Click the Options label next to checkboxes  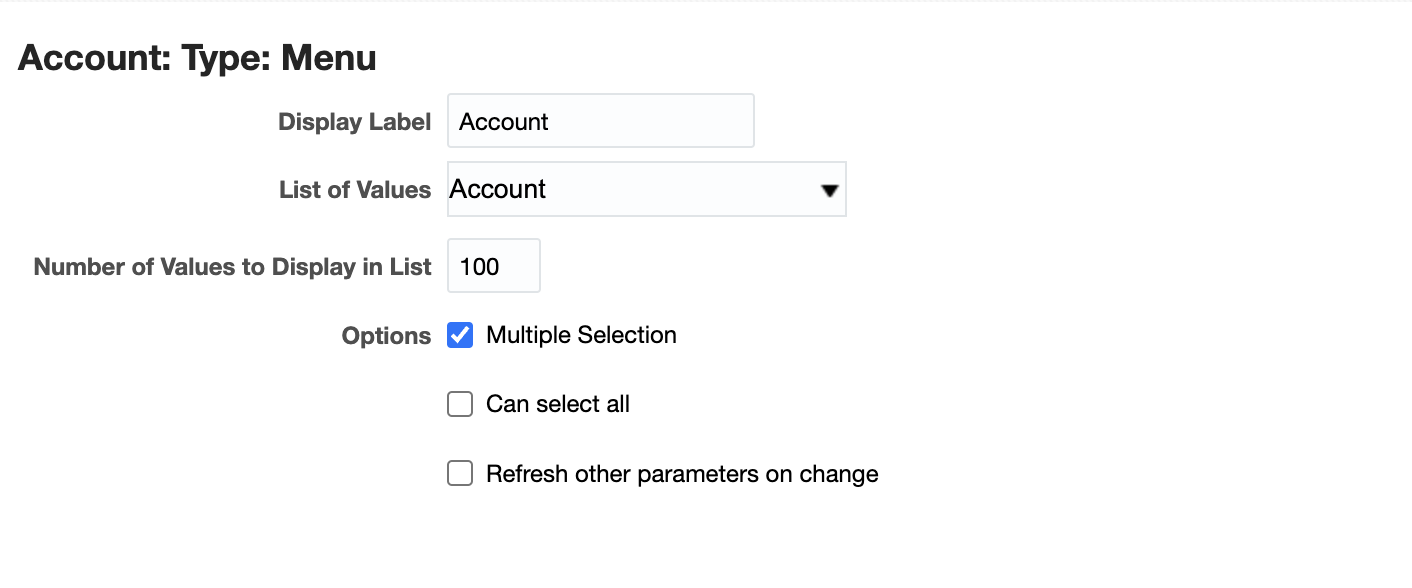click(x=385, y=335)
